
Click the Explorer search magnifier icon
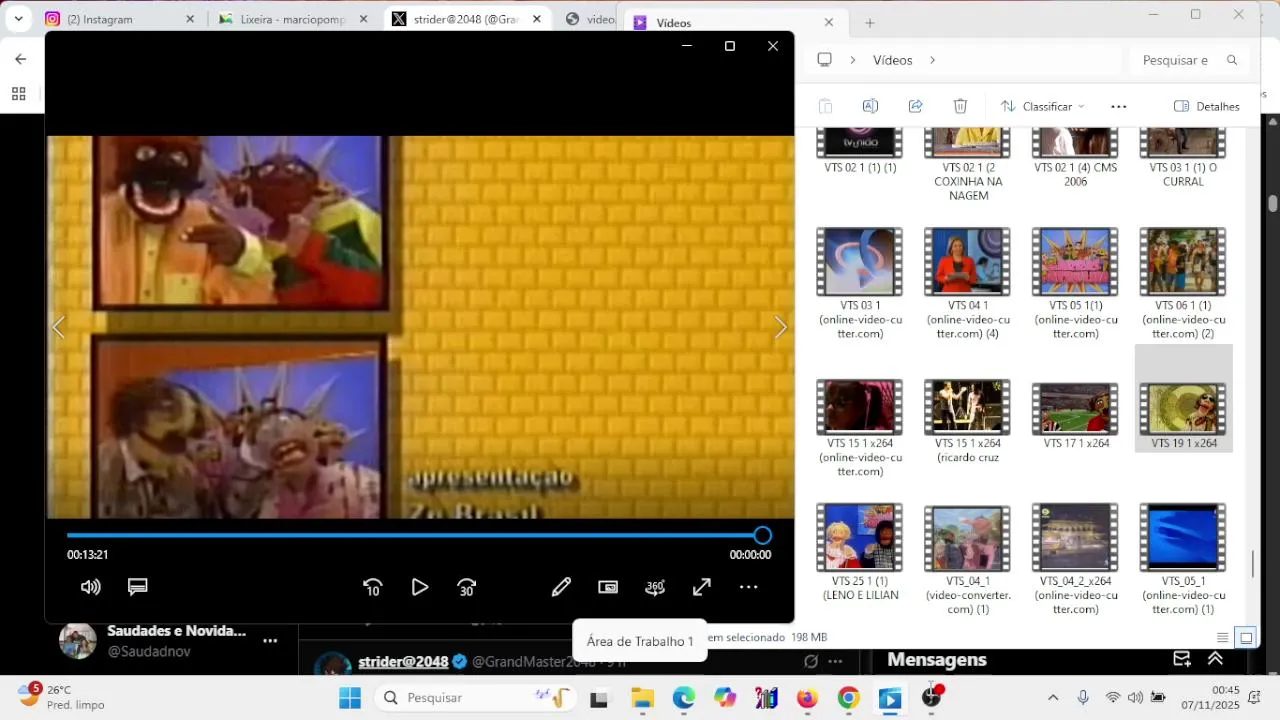pos(1232,60)
